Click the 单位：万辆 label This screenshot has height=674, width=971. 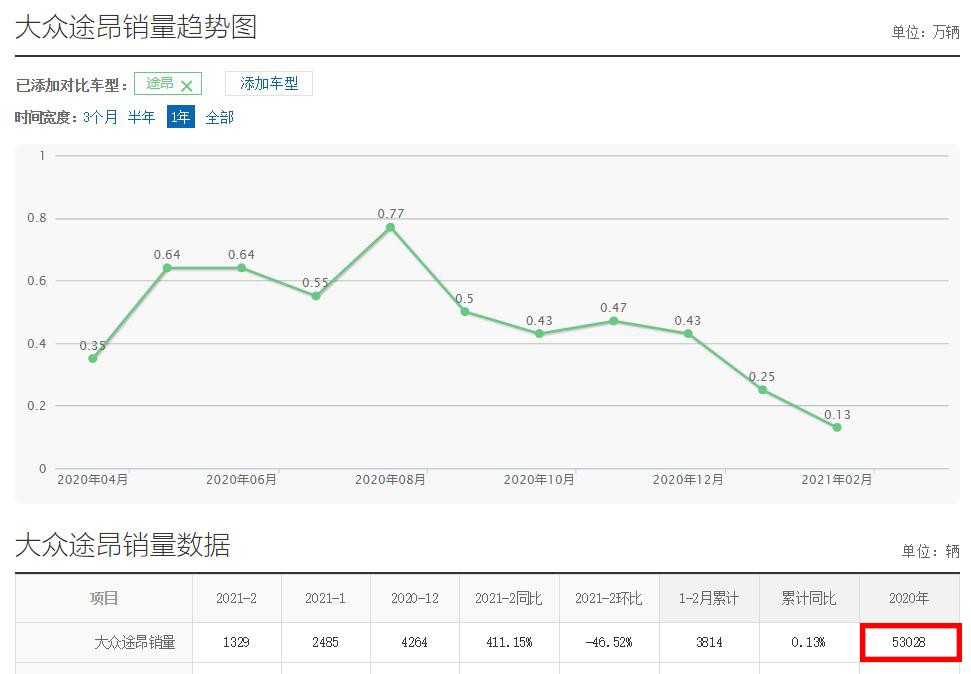(925, 32)
